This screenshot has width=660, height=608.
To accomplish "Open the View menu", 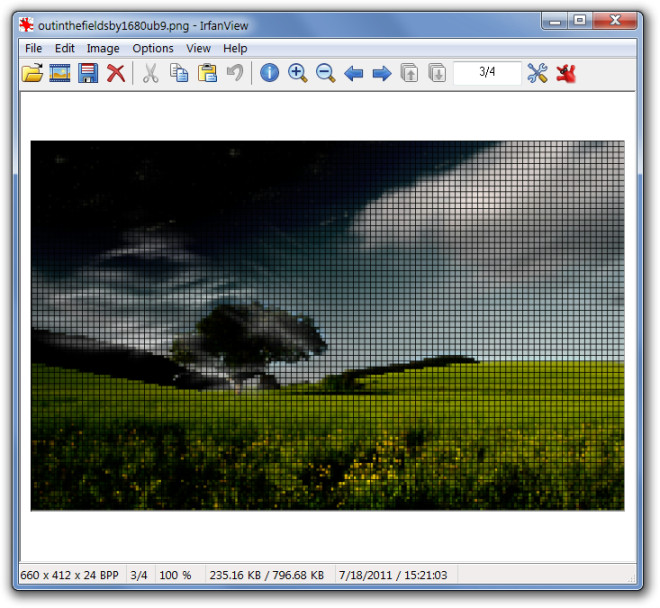I will 198,48.
